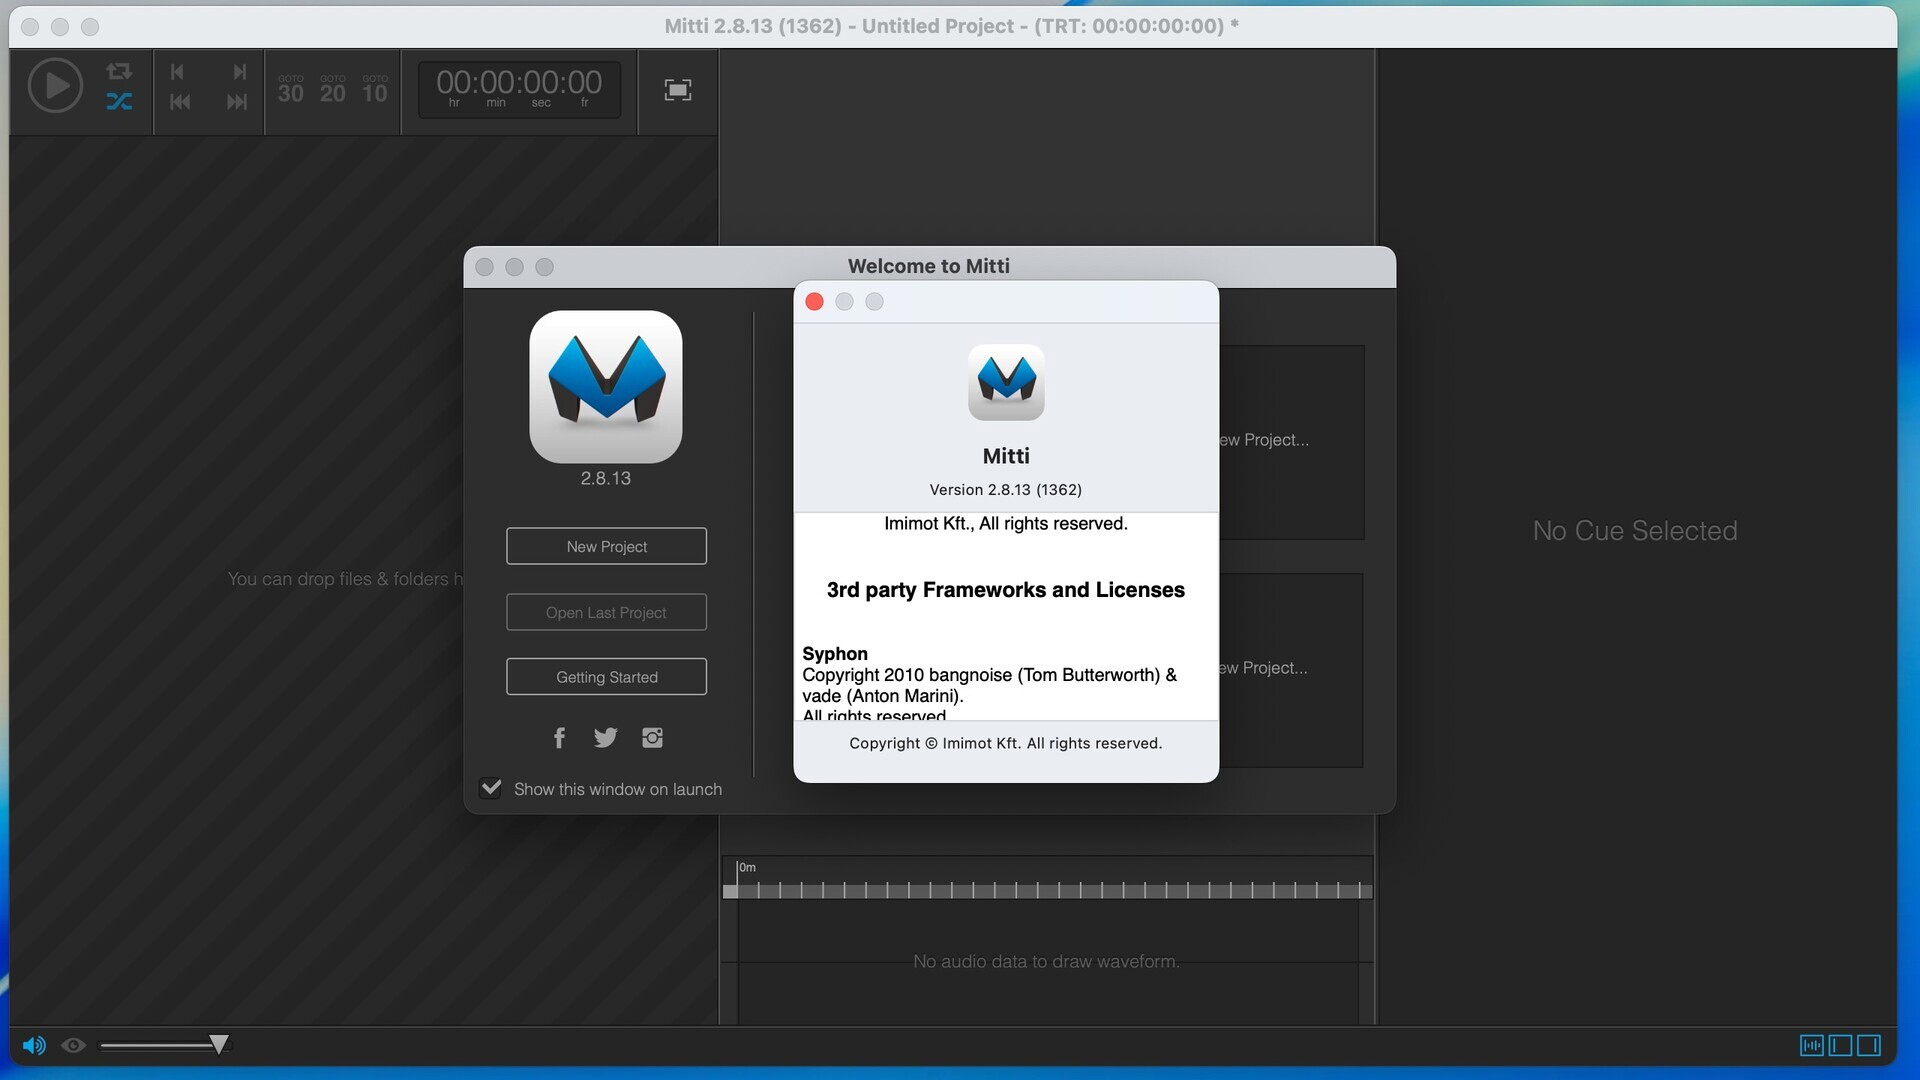Click the skip-to-next-cue double arrow icon
1920x1080 pixels.
(x=237, y=102)
